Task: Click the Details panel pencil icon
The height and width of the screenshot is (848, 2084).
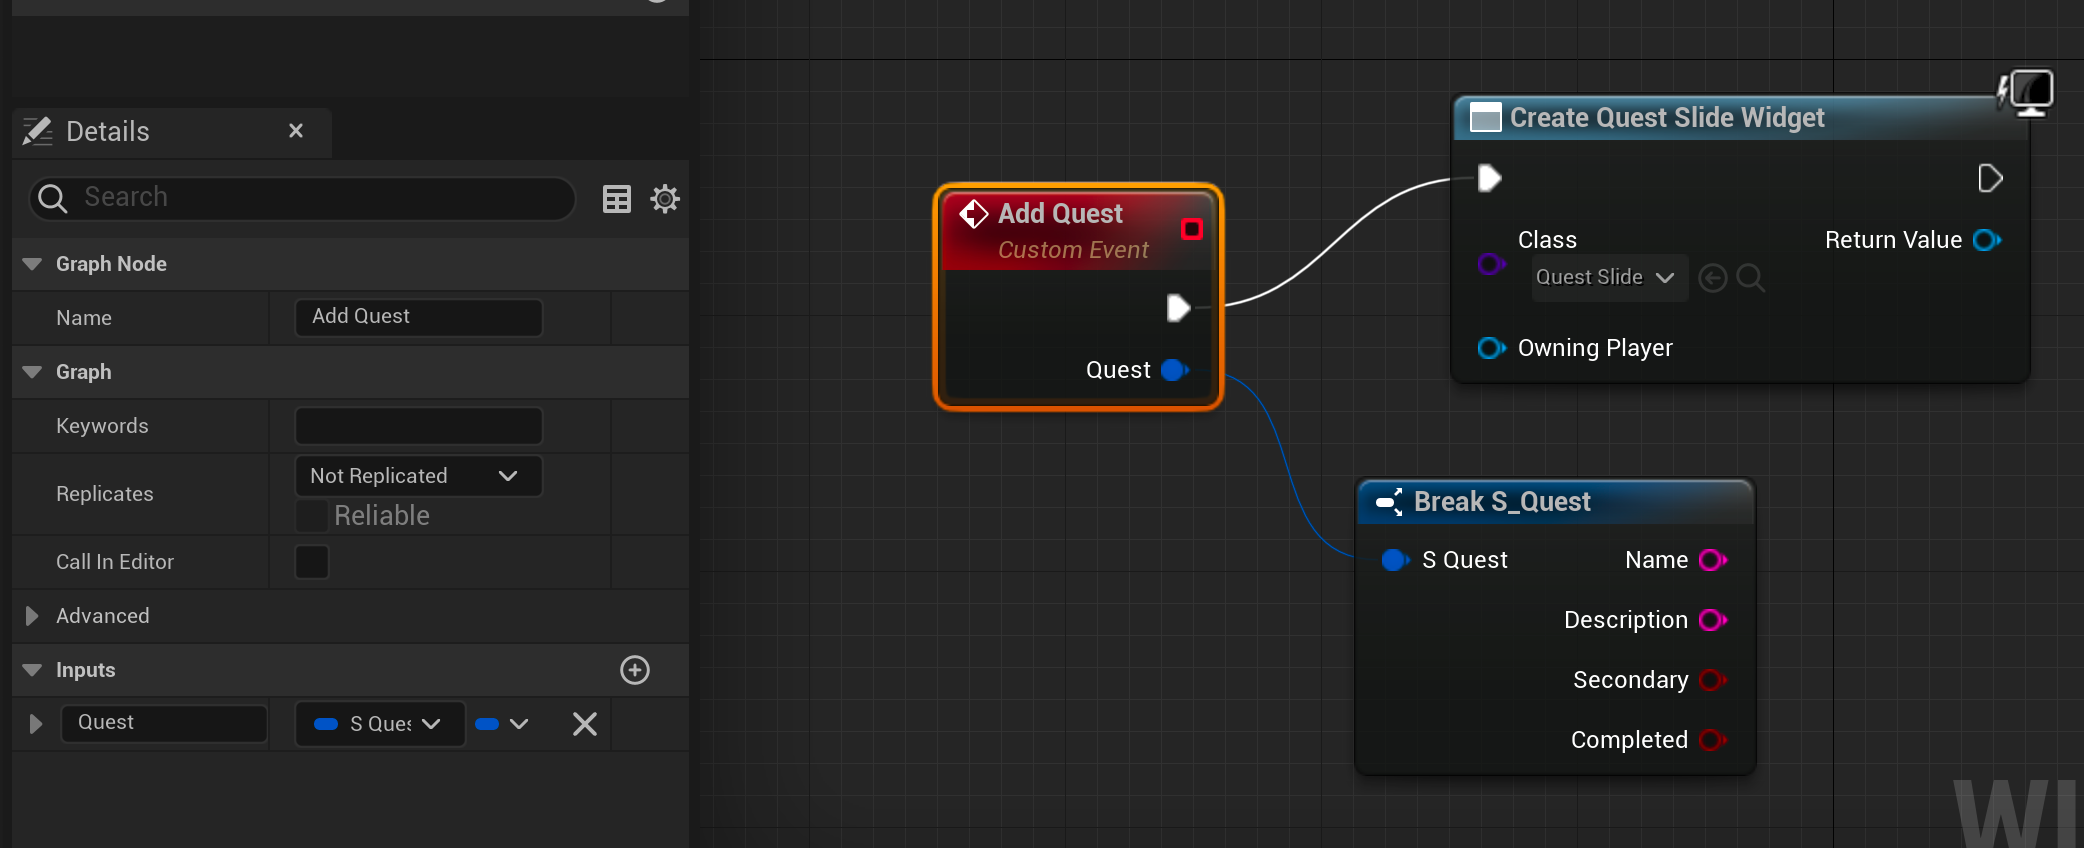Action: point(38,131)
